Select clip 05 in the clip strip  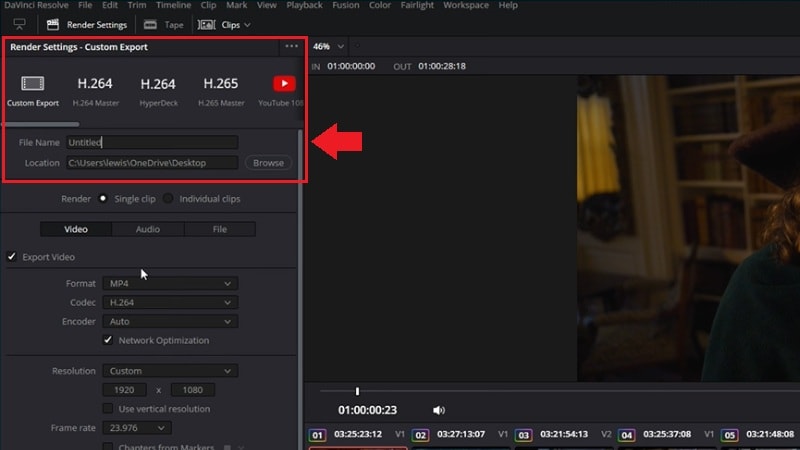pyautogui.click(x=730, y=435)
